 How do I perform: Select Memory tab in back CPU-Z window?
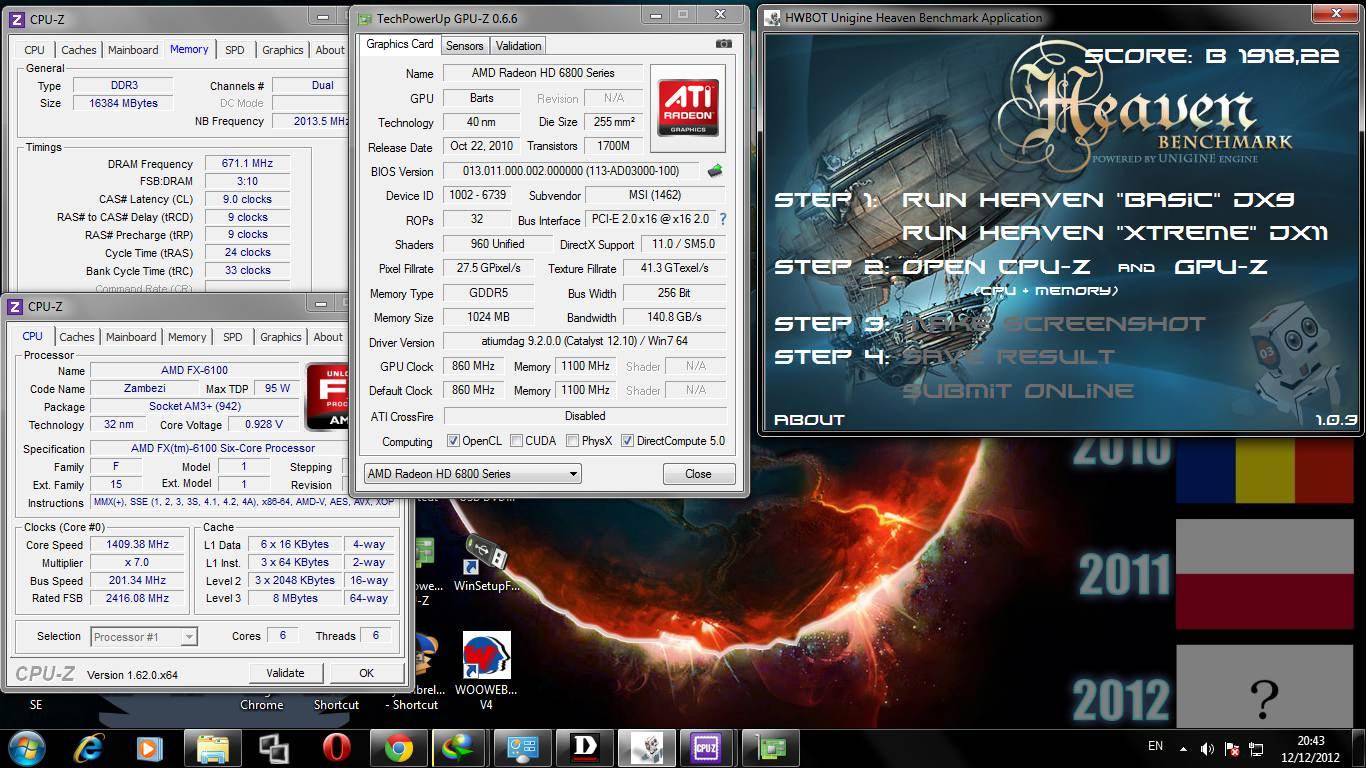click(189, 49)
